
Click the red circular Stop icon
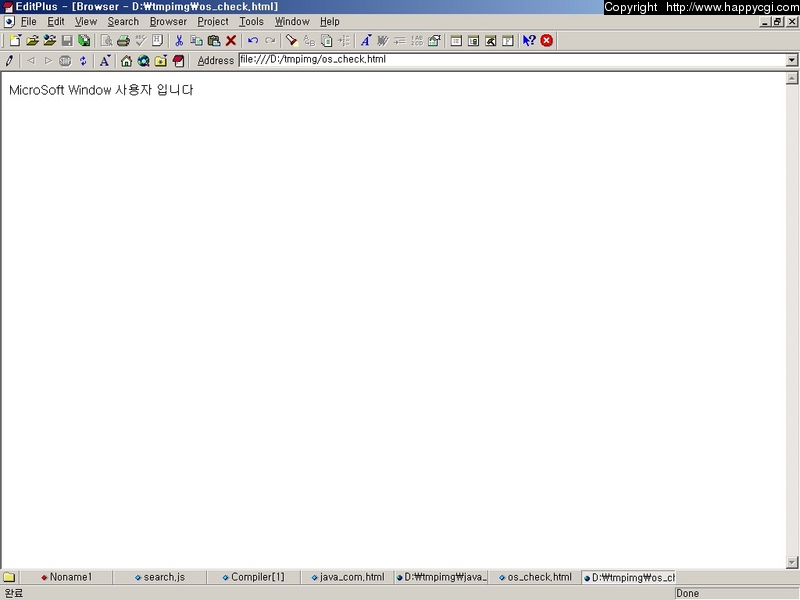pyautogui.click(x=546, y=41)
